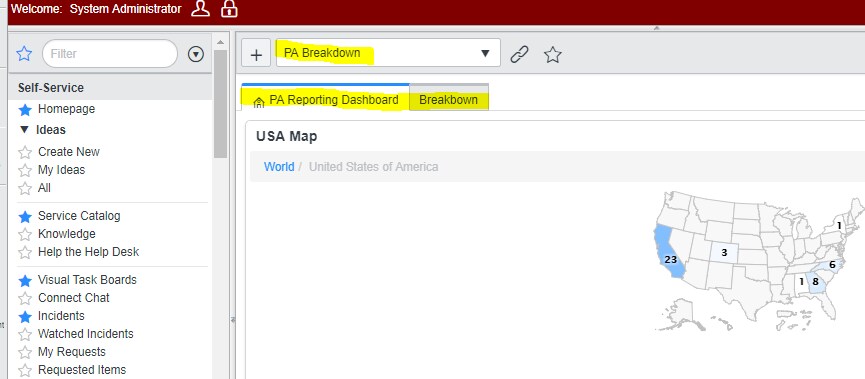Toggle the Knowledge favorite star
The image size is (865, 379).
[x=25, y=234]
